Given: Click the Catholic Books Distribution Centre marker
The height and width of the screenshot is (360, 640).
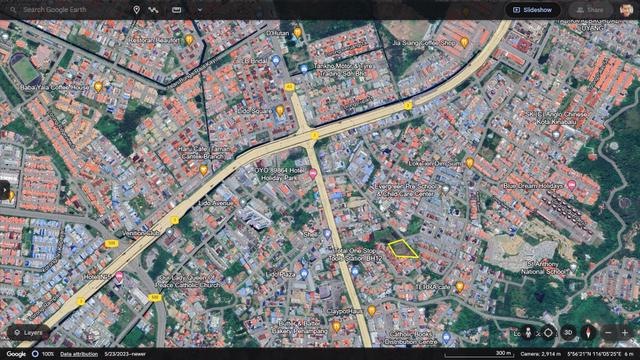Looking at the screenshot, I should tap(446, 338).
